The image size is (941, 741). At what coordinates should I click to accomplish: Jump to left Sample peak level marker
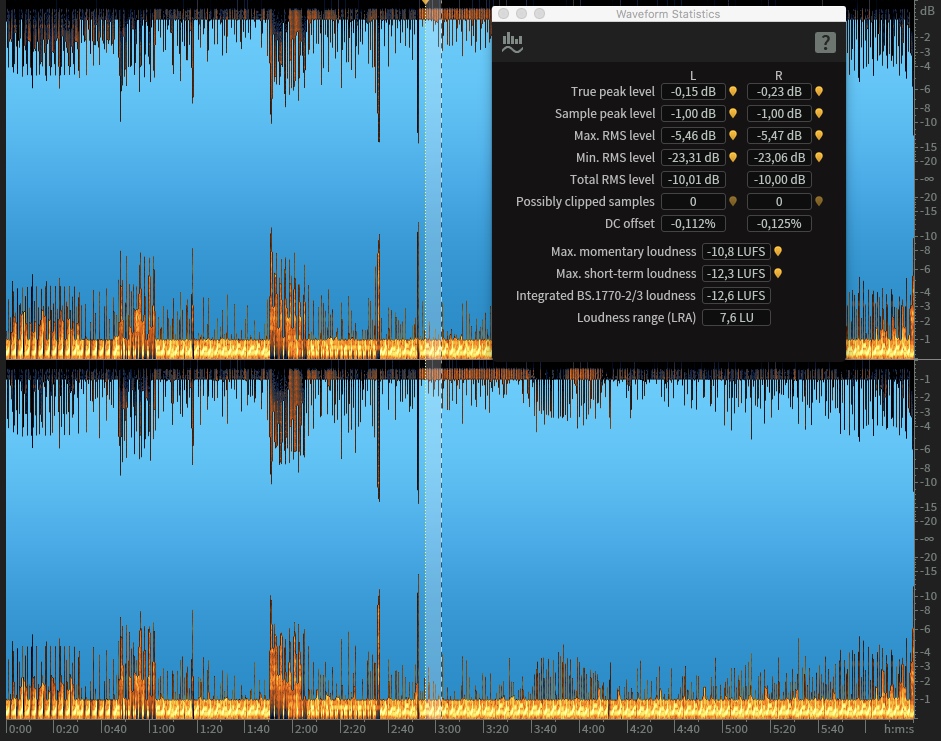point(733,113)
